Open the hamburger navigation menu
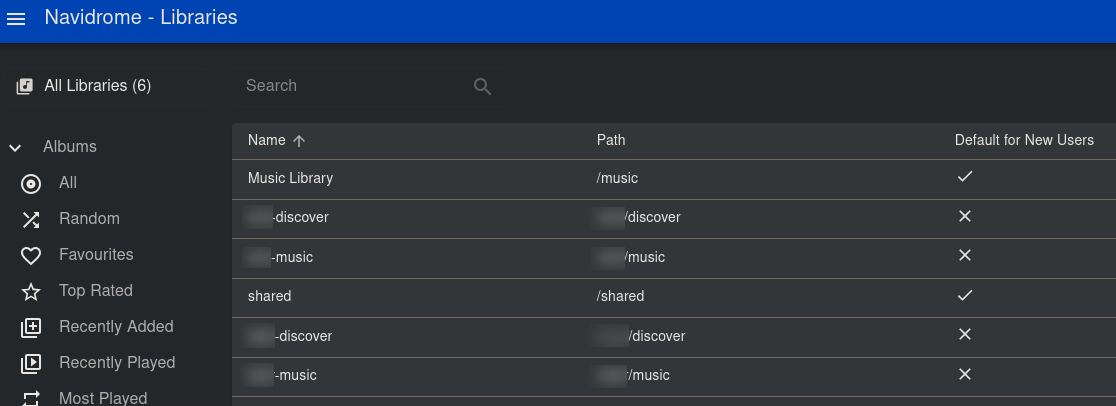 click(x=16, y=19)
